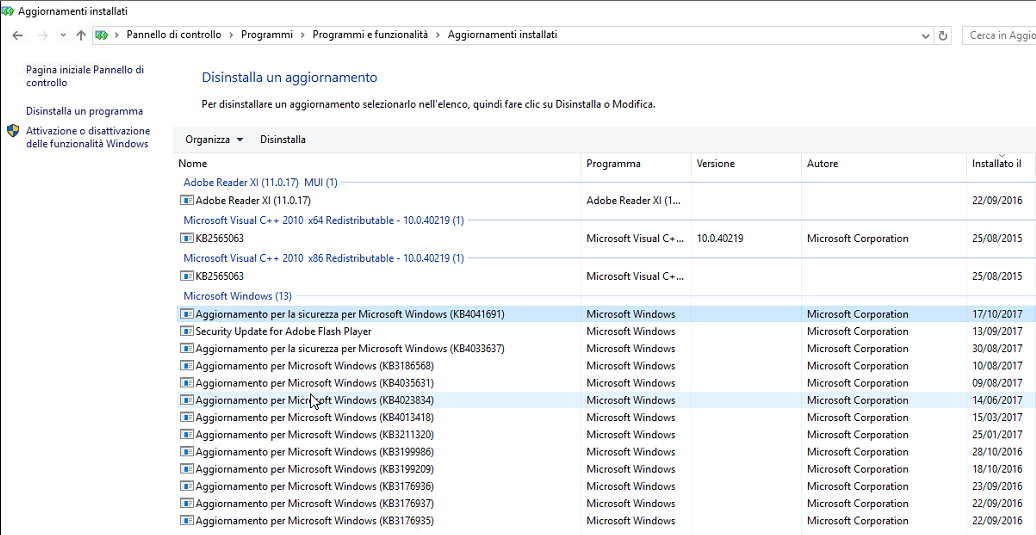The width and height of the screenshot is (1036, 535).
Task: Click the date 13/09/2017
Action: (x=997, y=332)
